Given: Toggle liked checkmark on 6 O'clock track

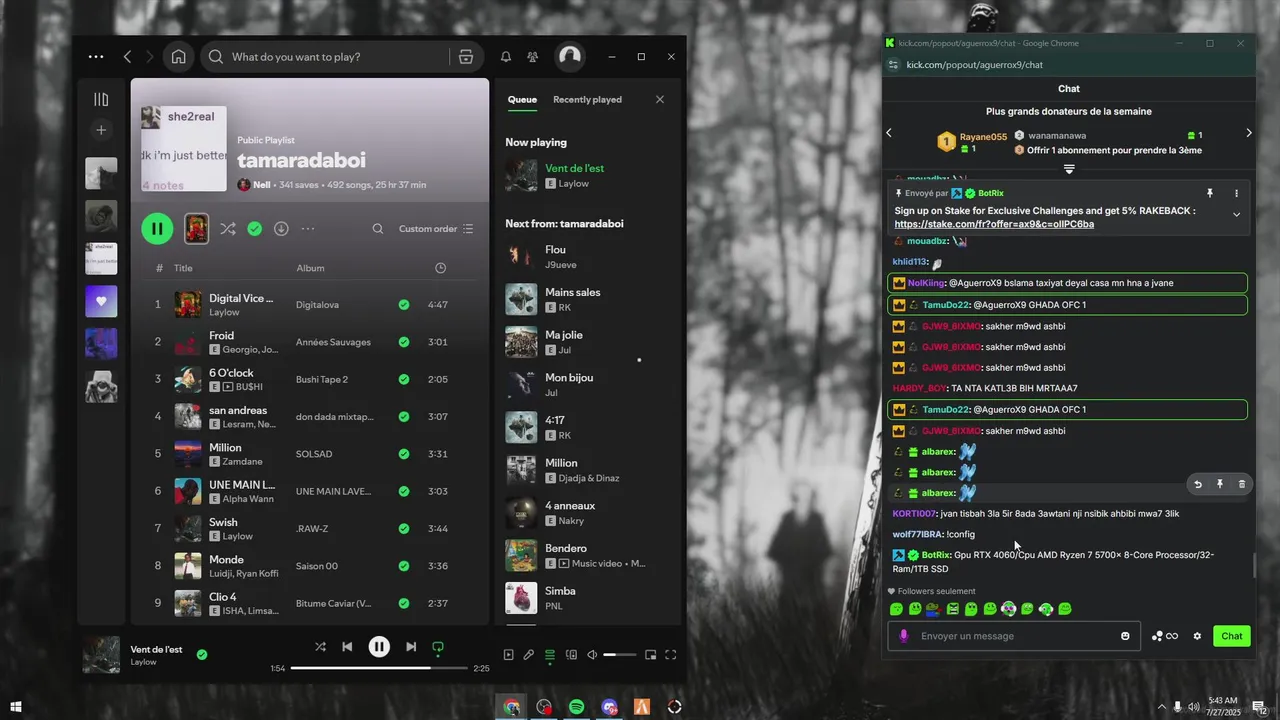Looking at the screenshot, I should (404, 380).
